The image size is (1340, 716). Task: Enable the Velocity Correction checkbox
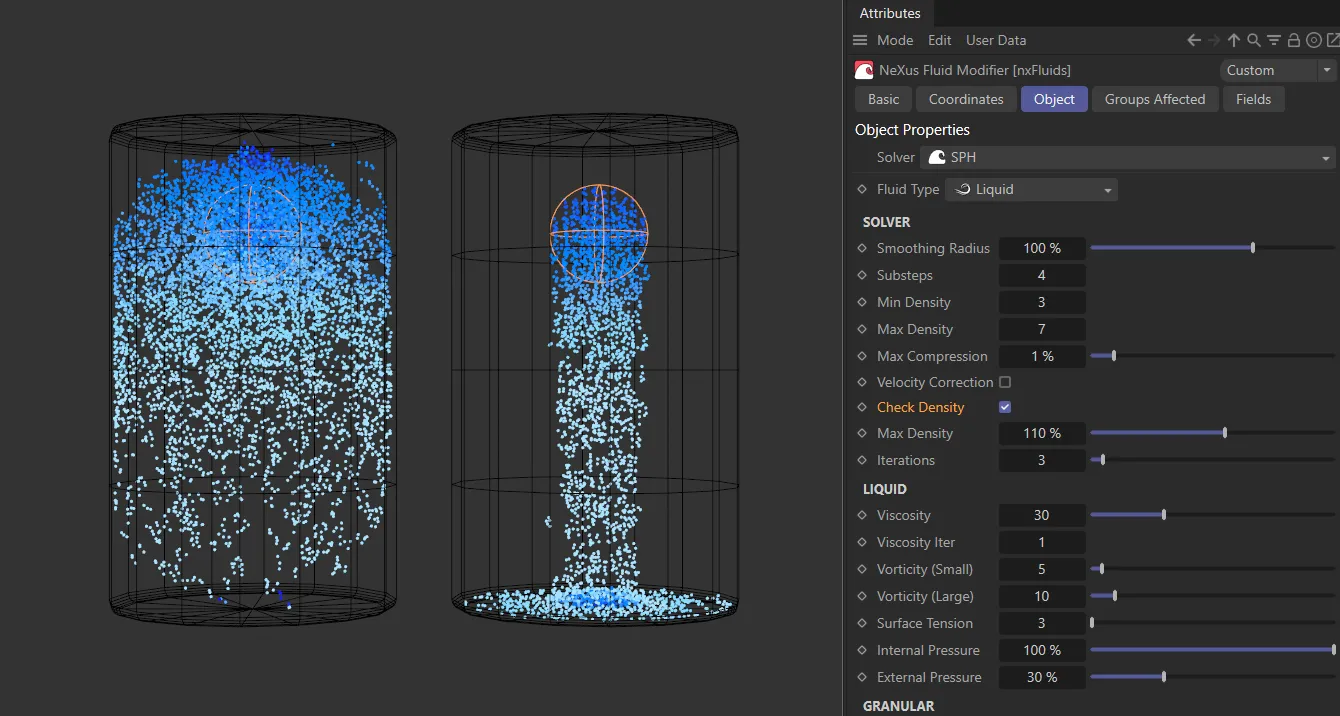tap(1004, 382)
